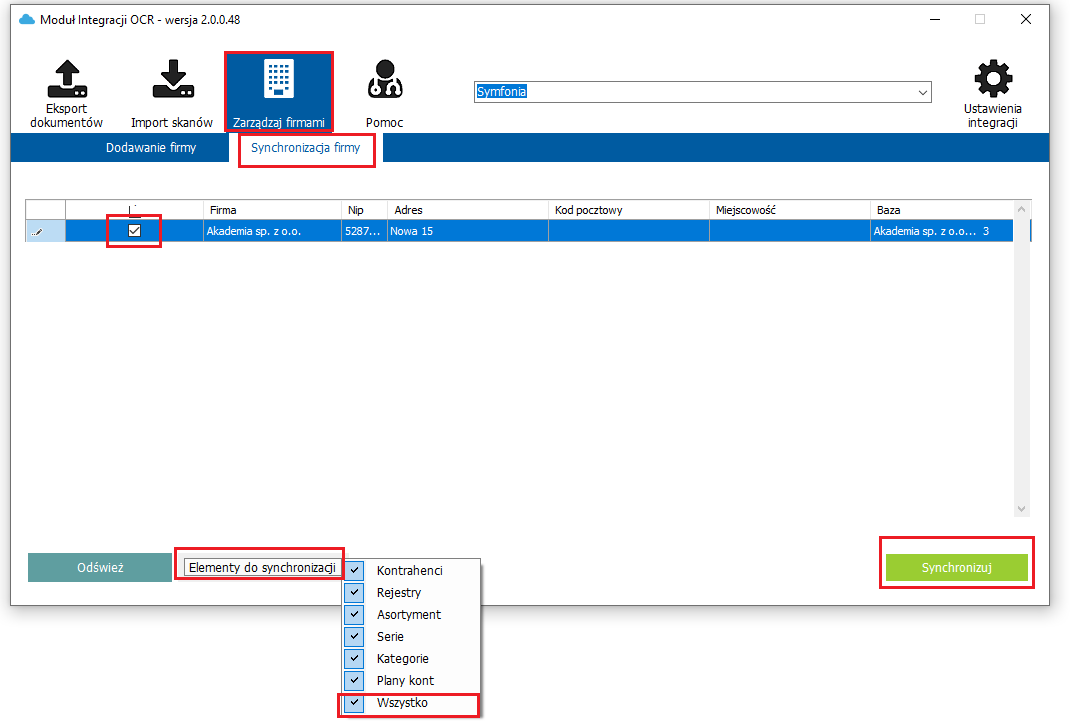This screenshot has width=1070, height=721.
Task: Click the cloud app icon in title bar
Action: click(x=27, y=20)
